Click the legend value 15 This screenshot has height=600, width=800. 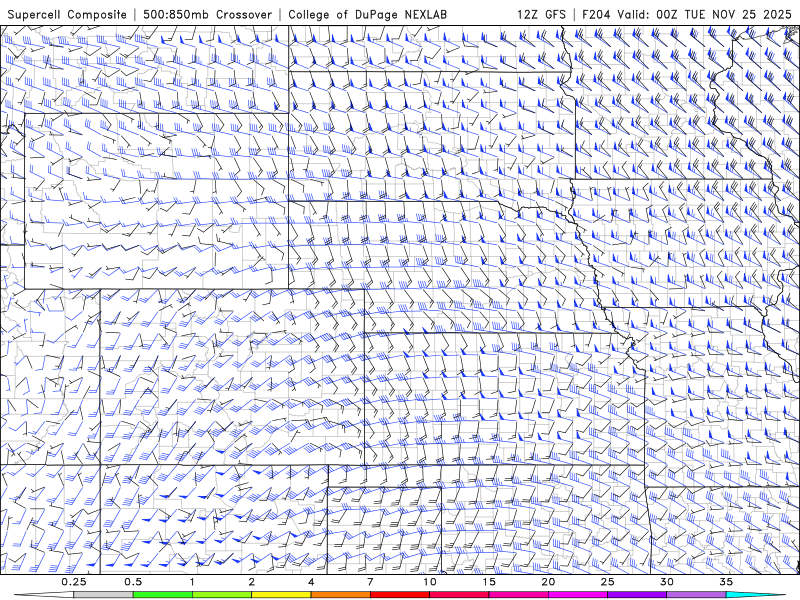coord(489,582)
